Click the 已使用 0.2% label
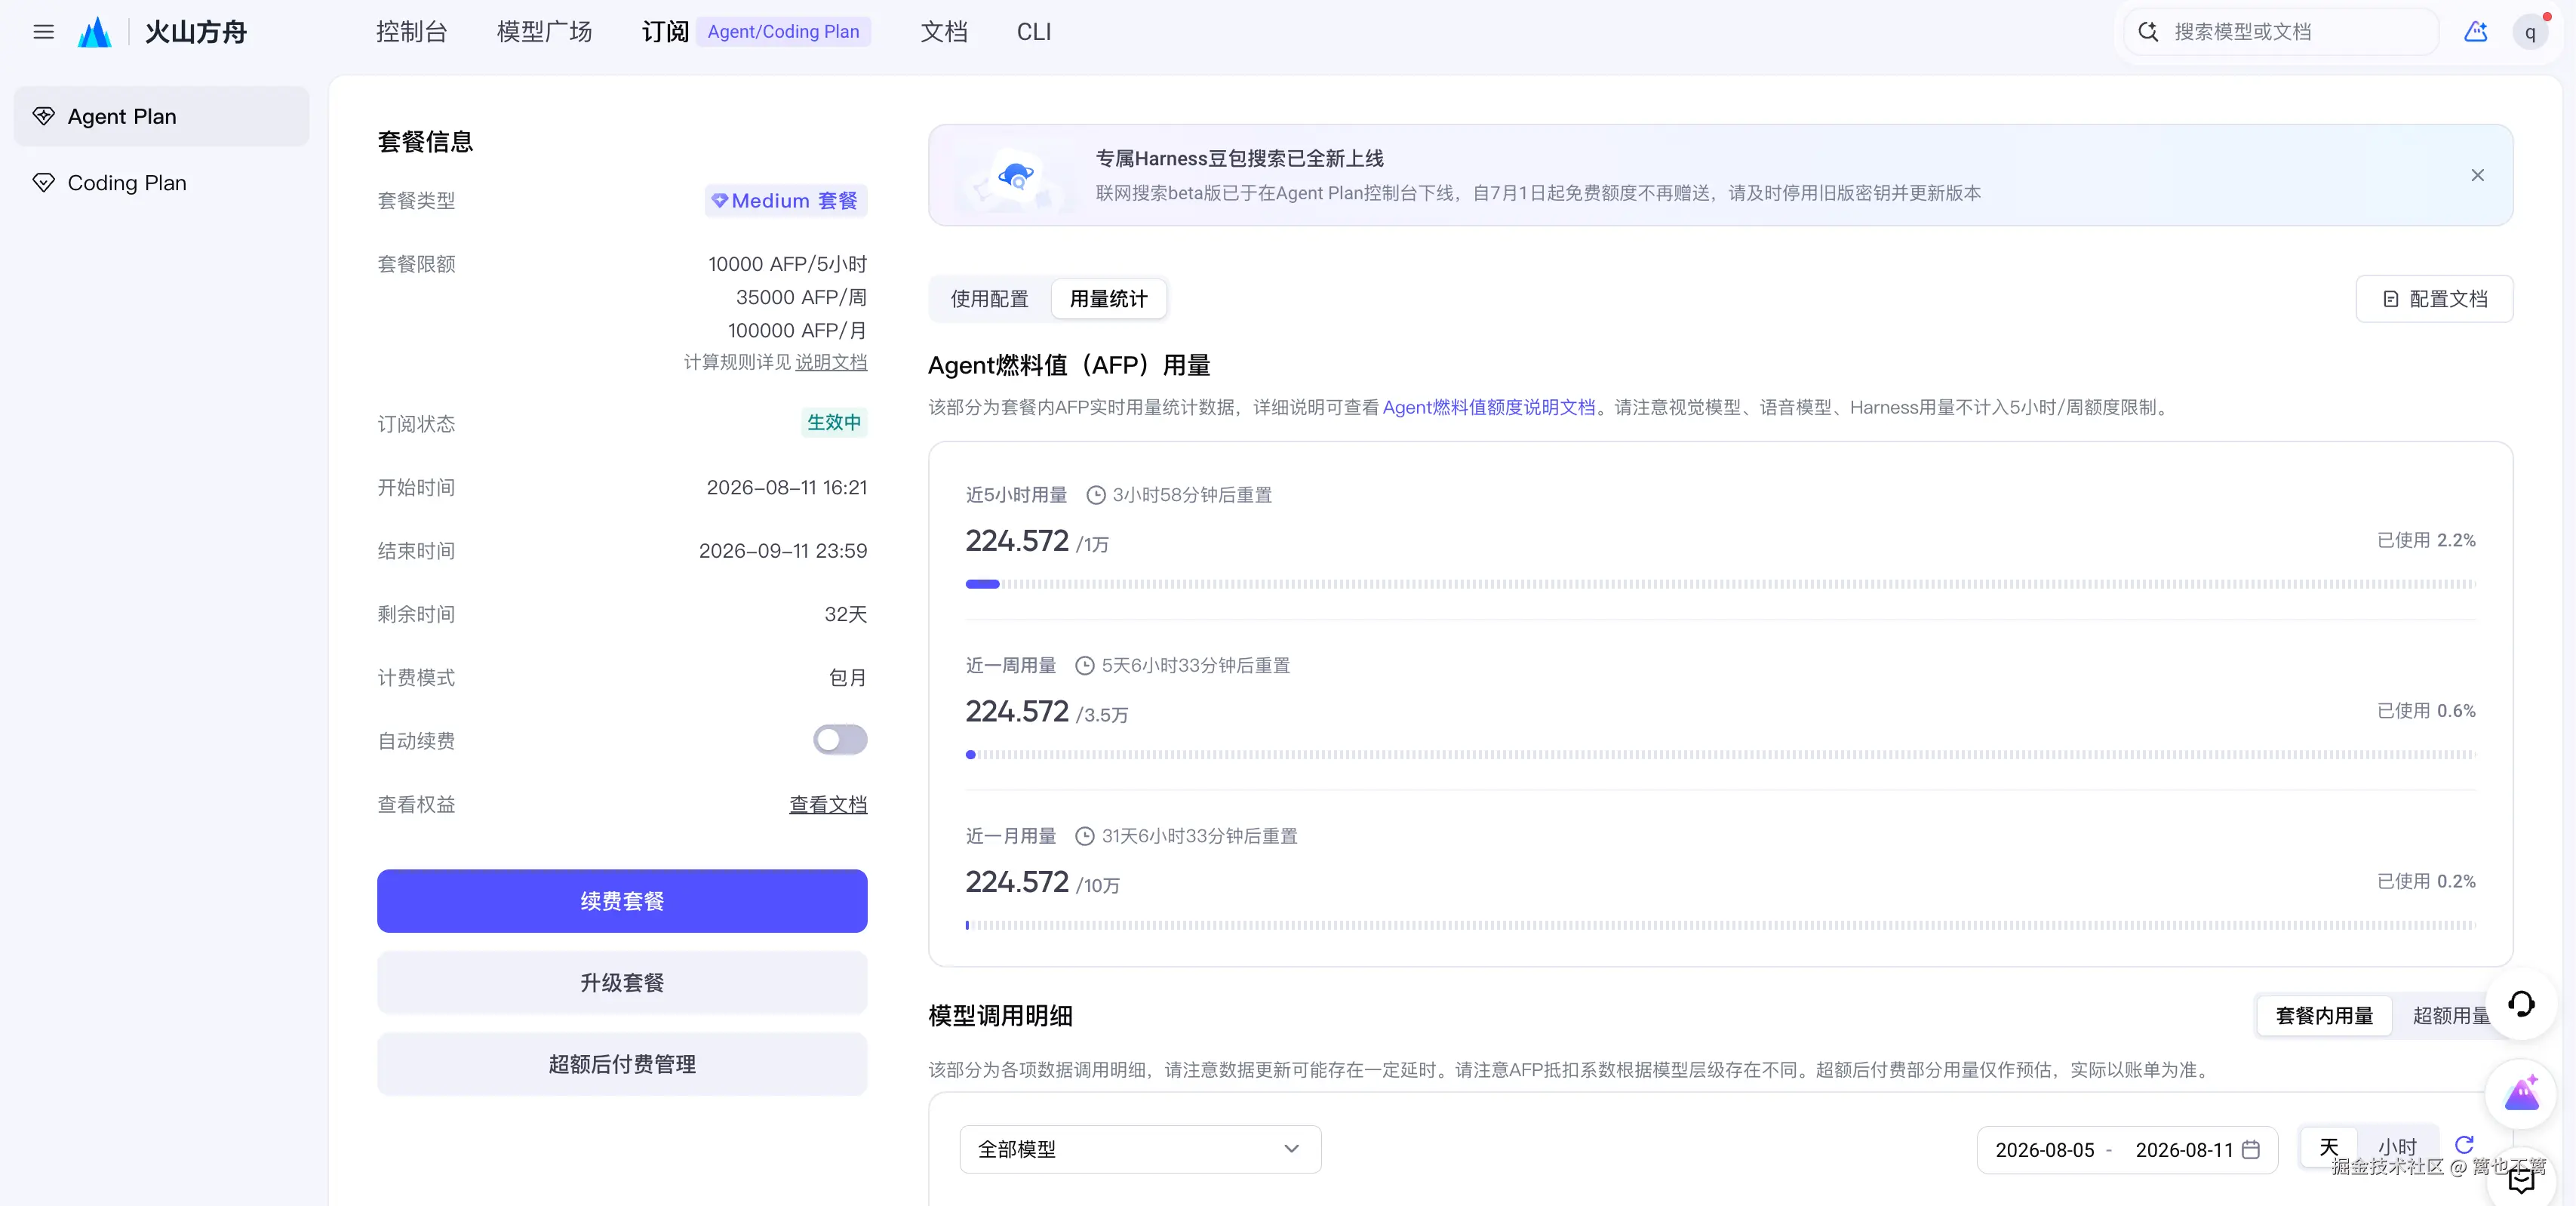 [2426, 882]
